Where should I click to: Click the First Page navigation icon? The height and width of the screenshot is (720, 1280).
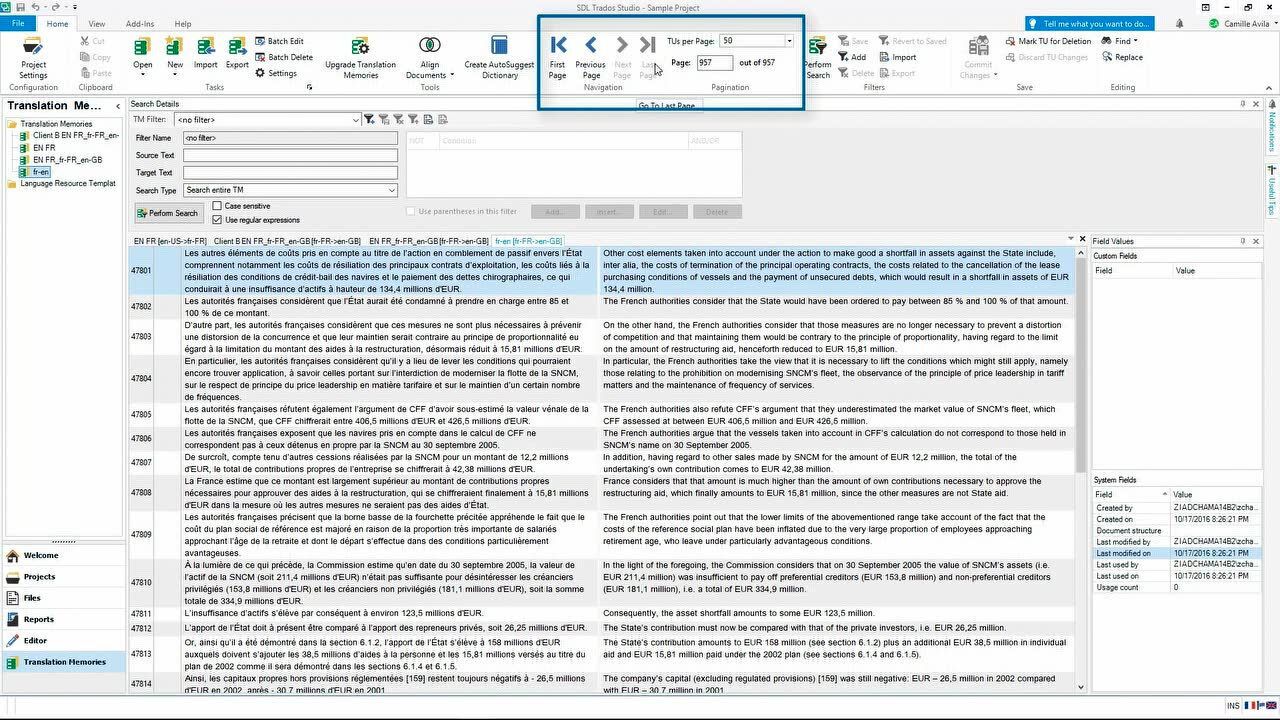558,45
